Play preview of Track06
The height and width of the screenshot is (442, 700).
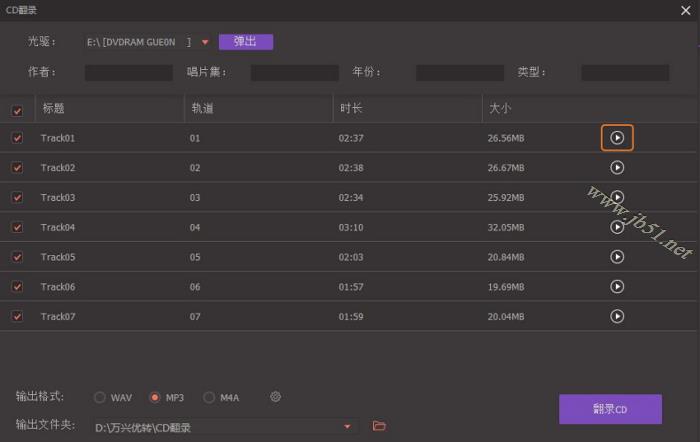617,286
